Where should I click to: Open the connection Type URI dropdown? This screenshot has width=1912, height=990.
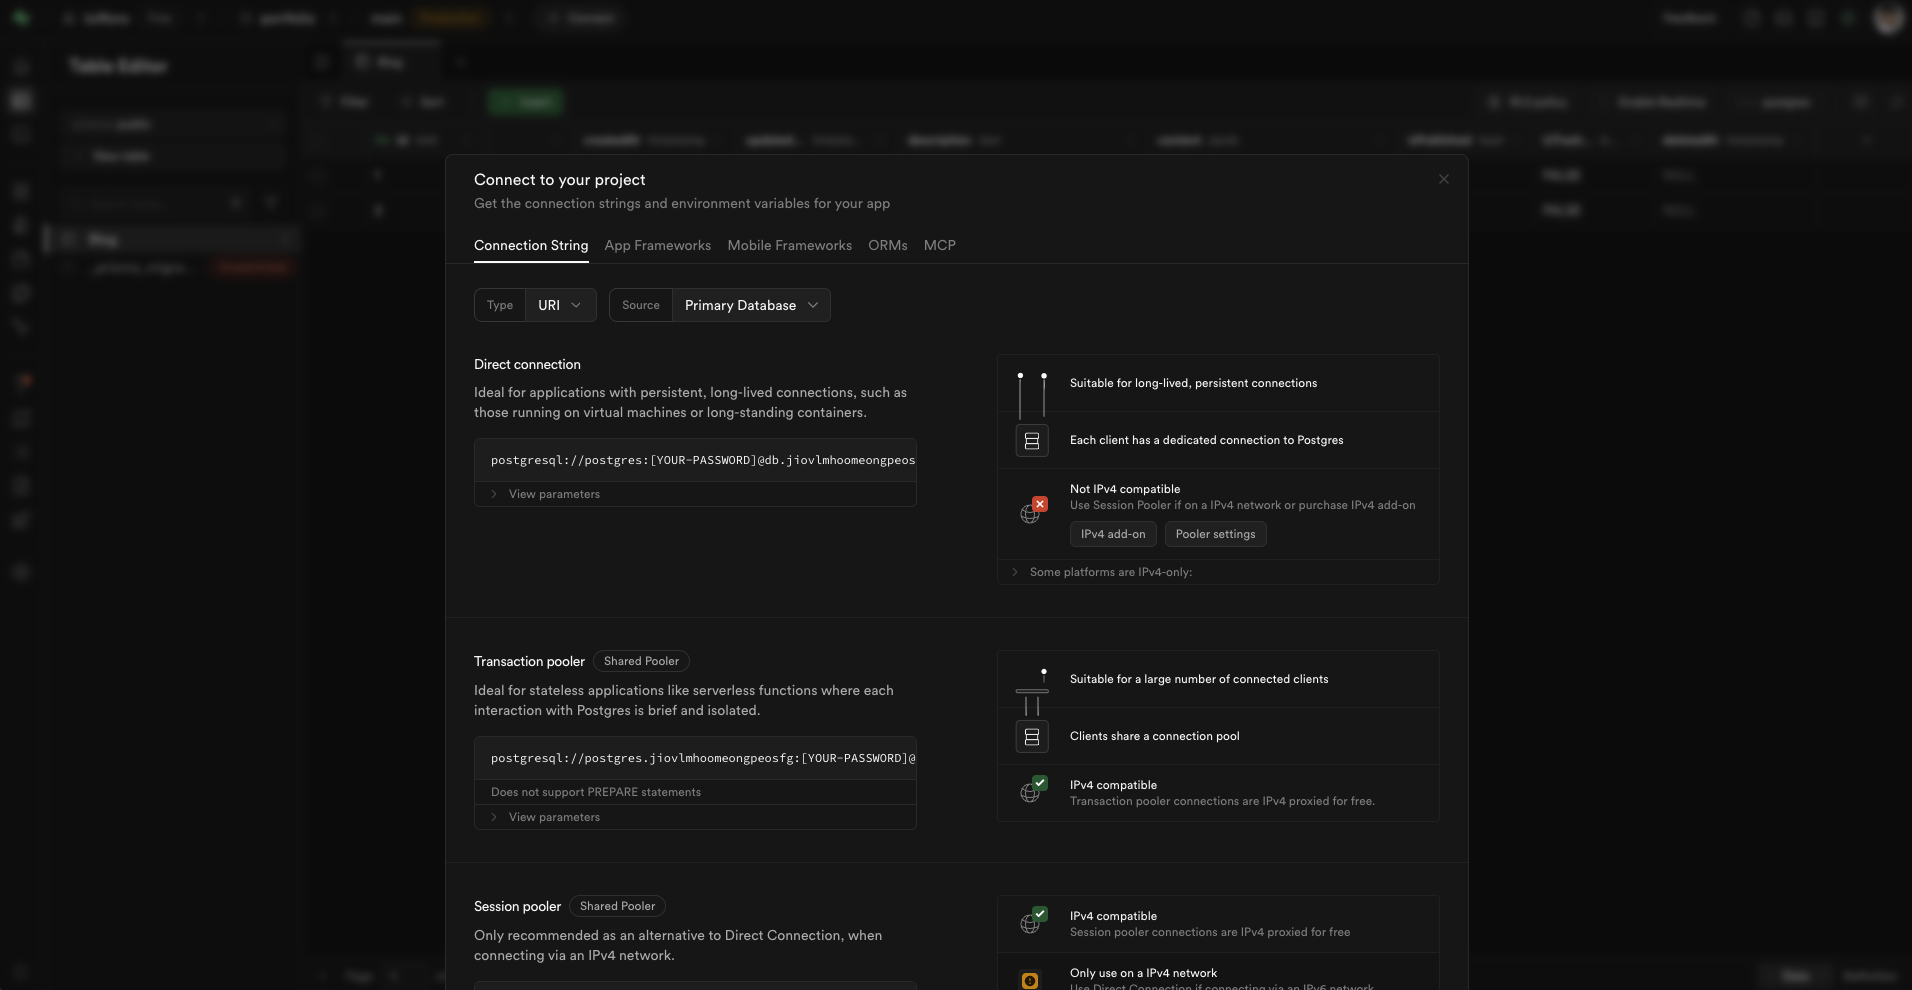560,305
